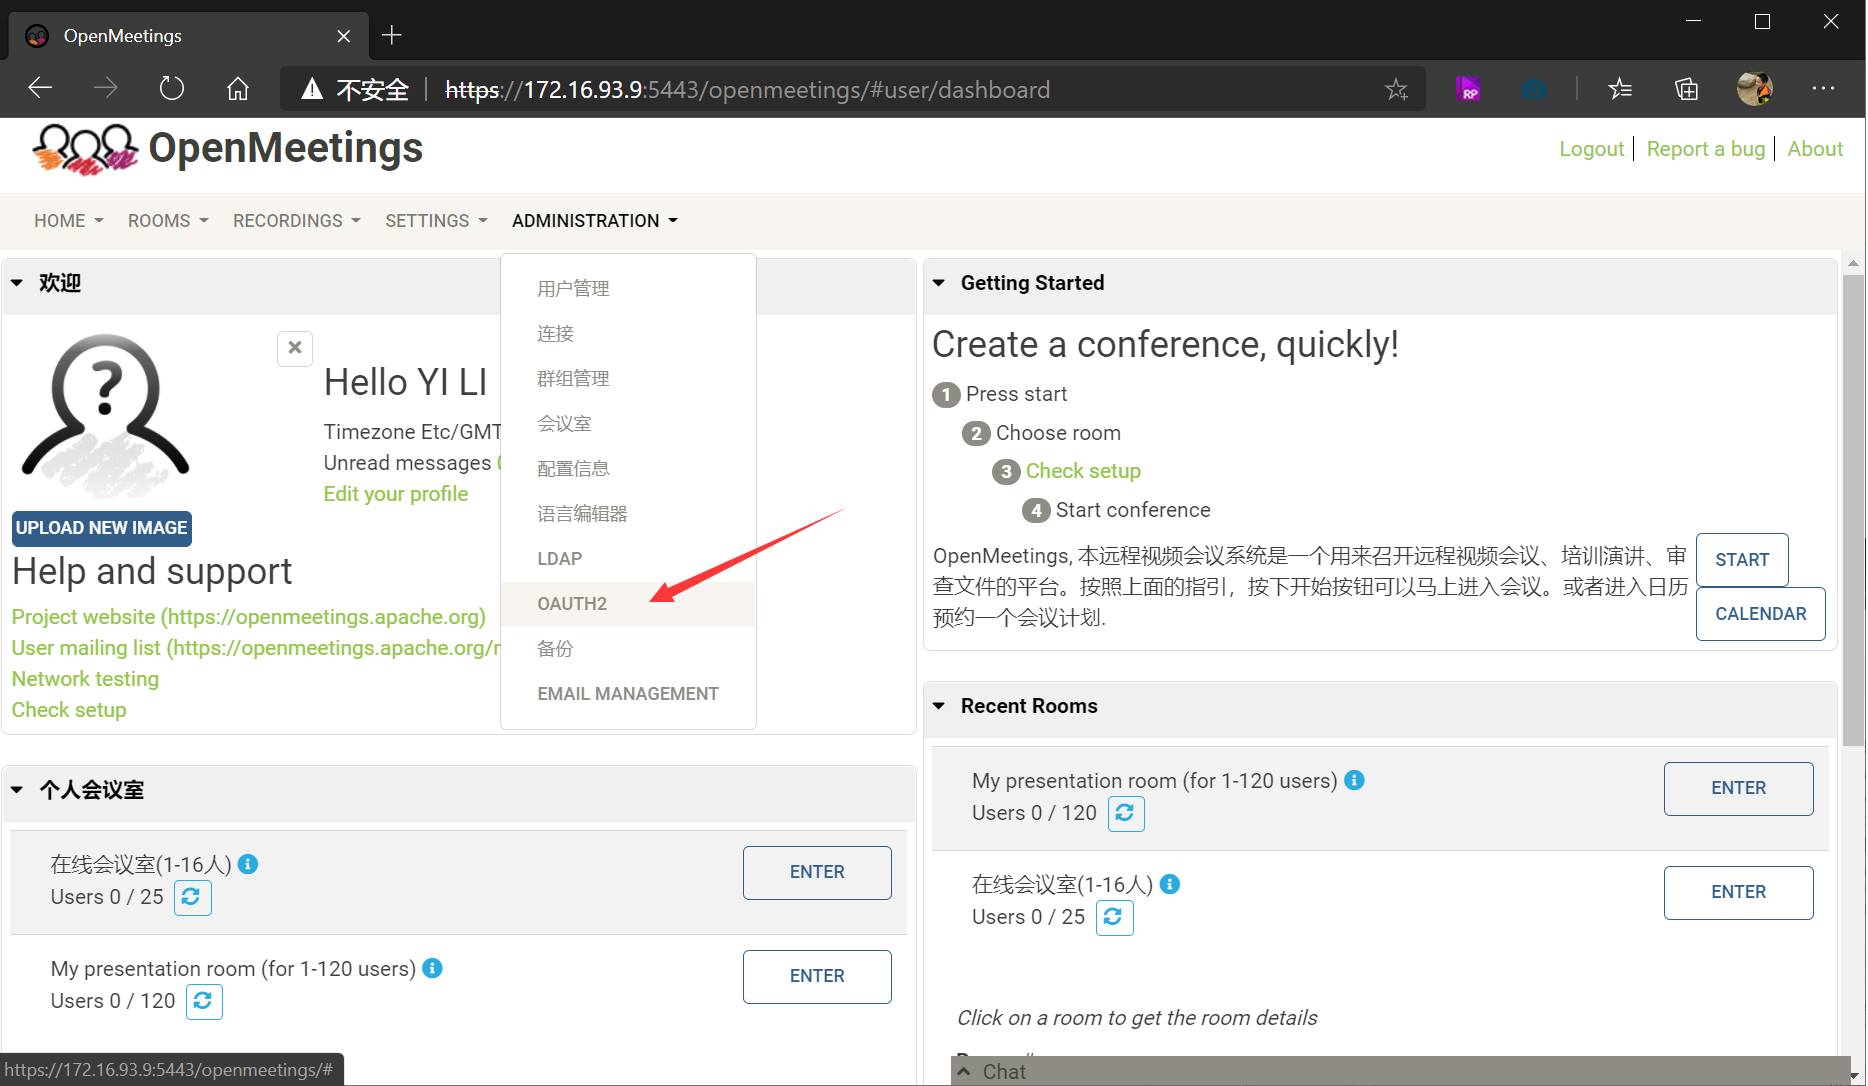This screenshot has width=1868, height=1086.
Task: Select OAUTH2 from Administration menu
Action: point(572,604)
